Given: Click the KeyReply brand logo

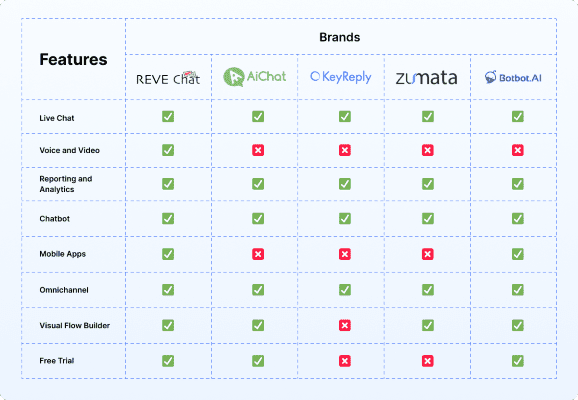Looking at the screenshot, I should point(341,77).
